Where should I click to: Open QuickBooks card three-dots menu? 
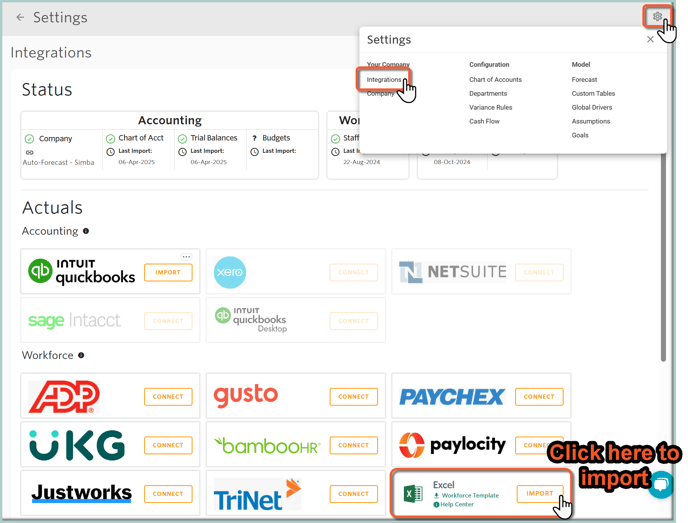click(186, 257)
